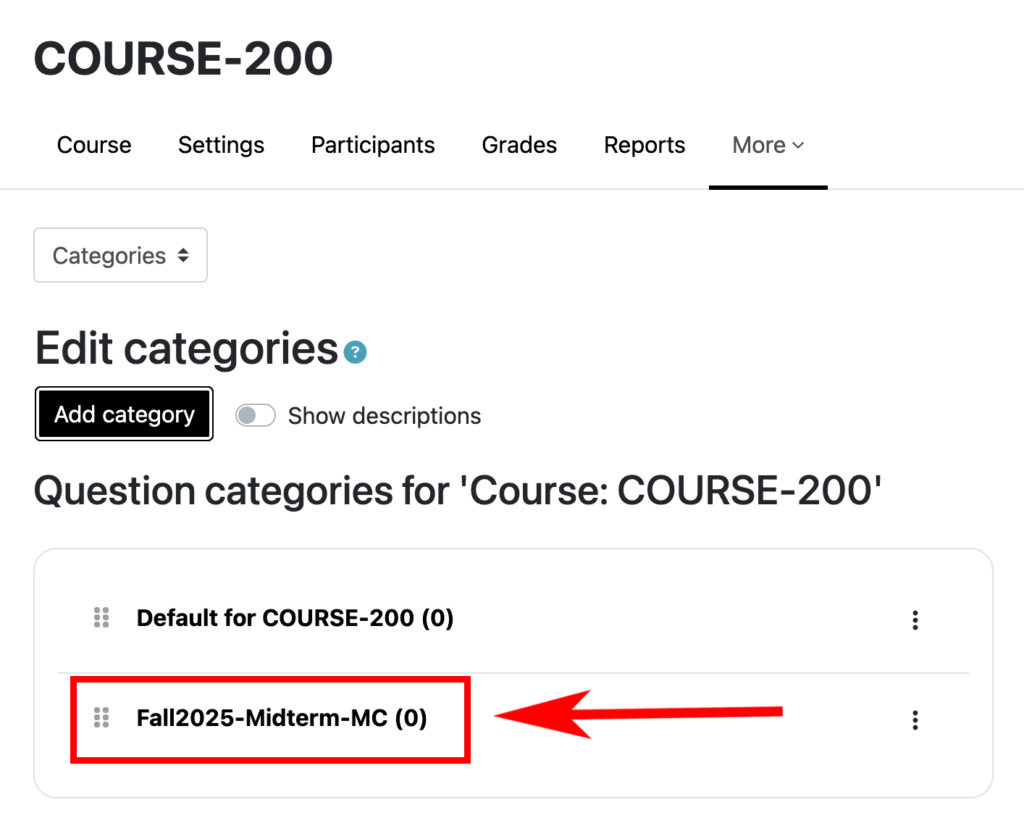Open the three-dot menu for Fall2025-Midterm-MC

(914, 720)
